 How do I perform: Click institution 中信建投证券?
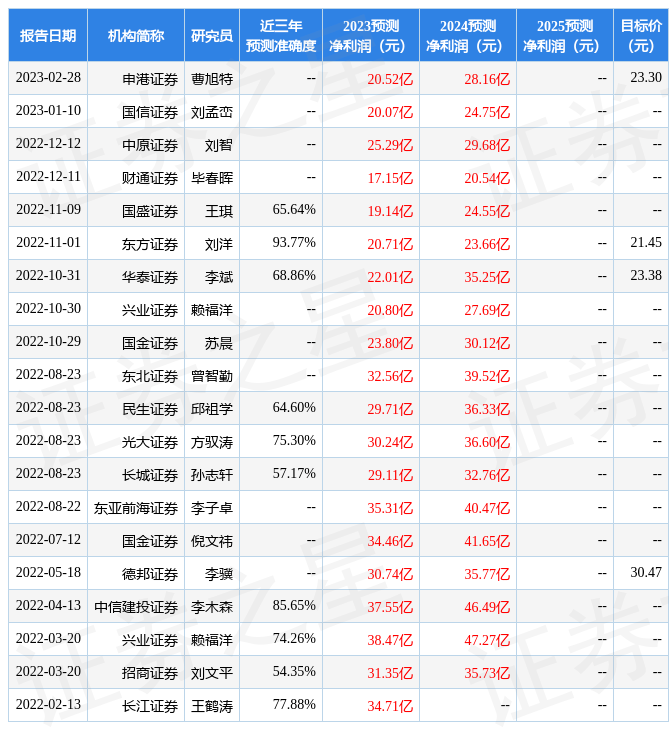(136, 608)
